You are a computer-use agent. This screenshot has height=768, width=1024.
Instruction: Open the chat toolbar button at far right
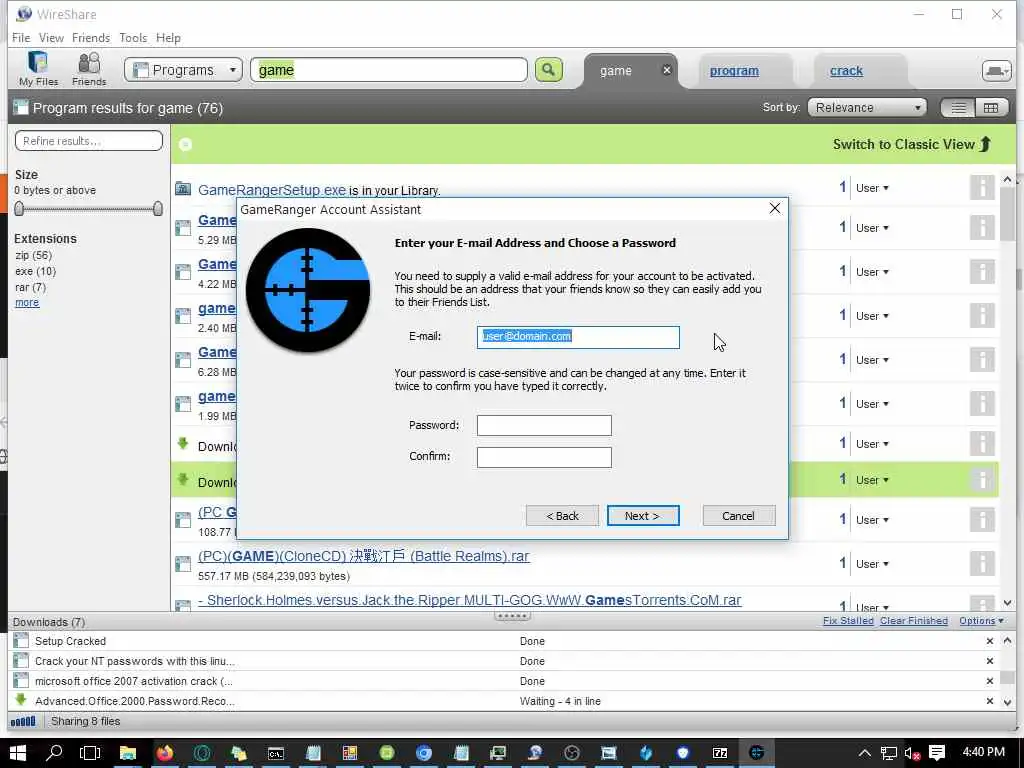(x=997, y=70)
